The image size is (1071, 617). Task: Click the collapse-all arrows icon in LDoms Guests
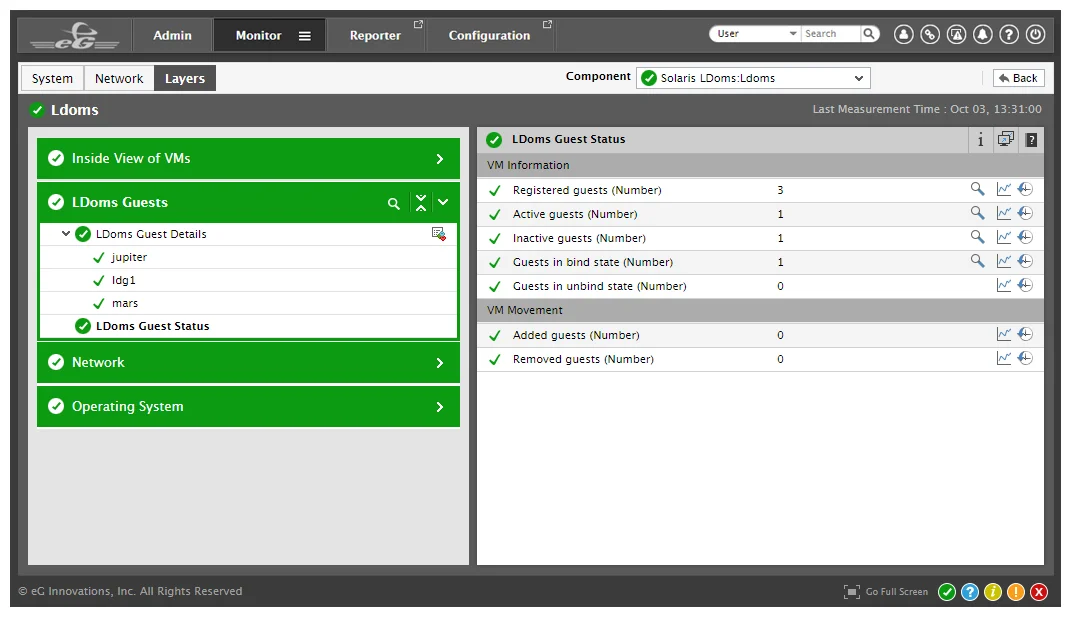tap(421, 202)
